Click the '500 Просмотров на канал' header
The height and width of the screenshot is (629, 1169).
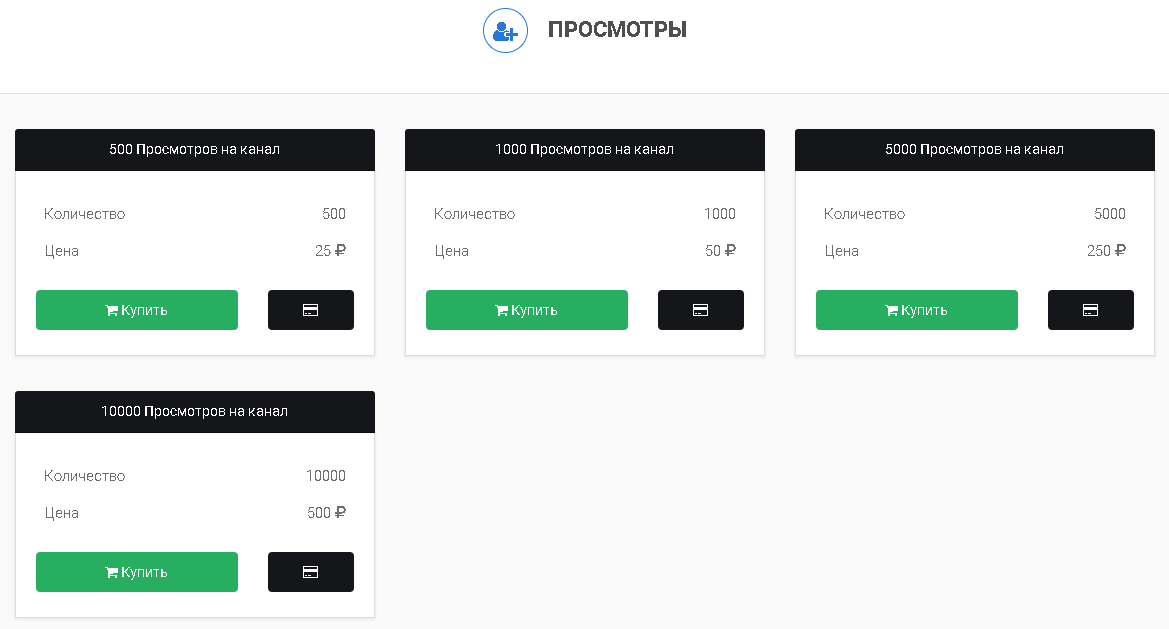[x=195, y=150]
